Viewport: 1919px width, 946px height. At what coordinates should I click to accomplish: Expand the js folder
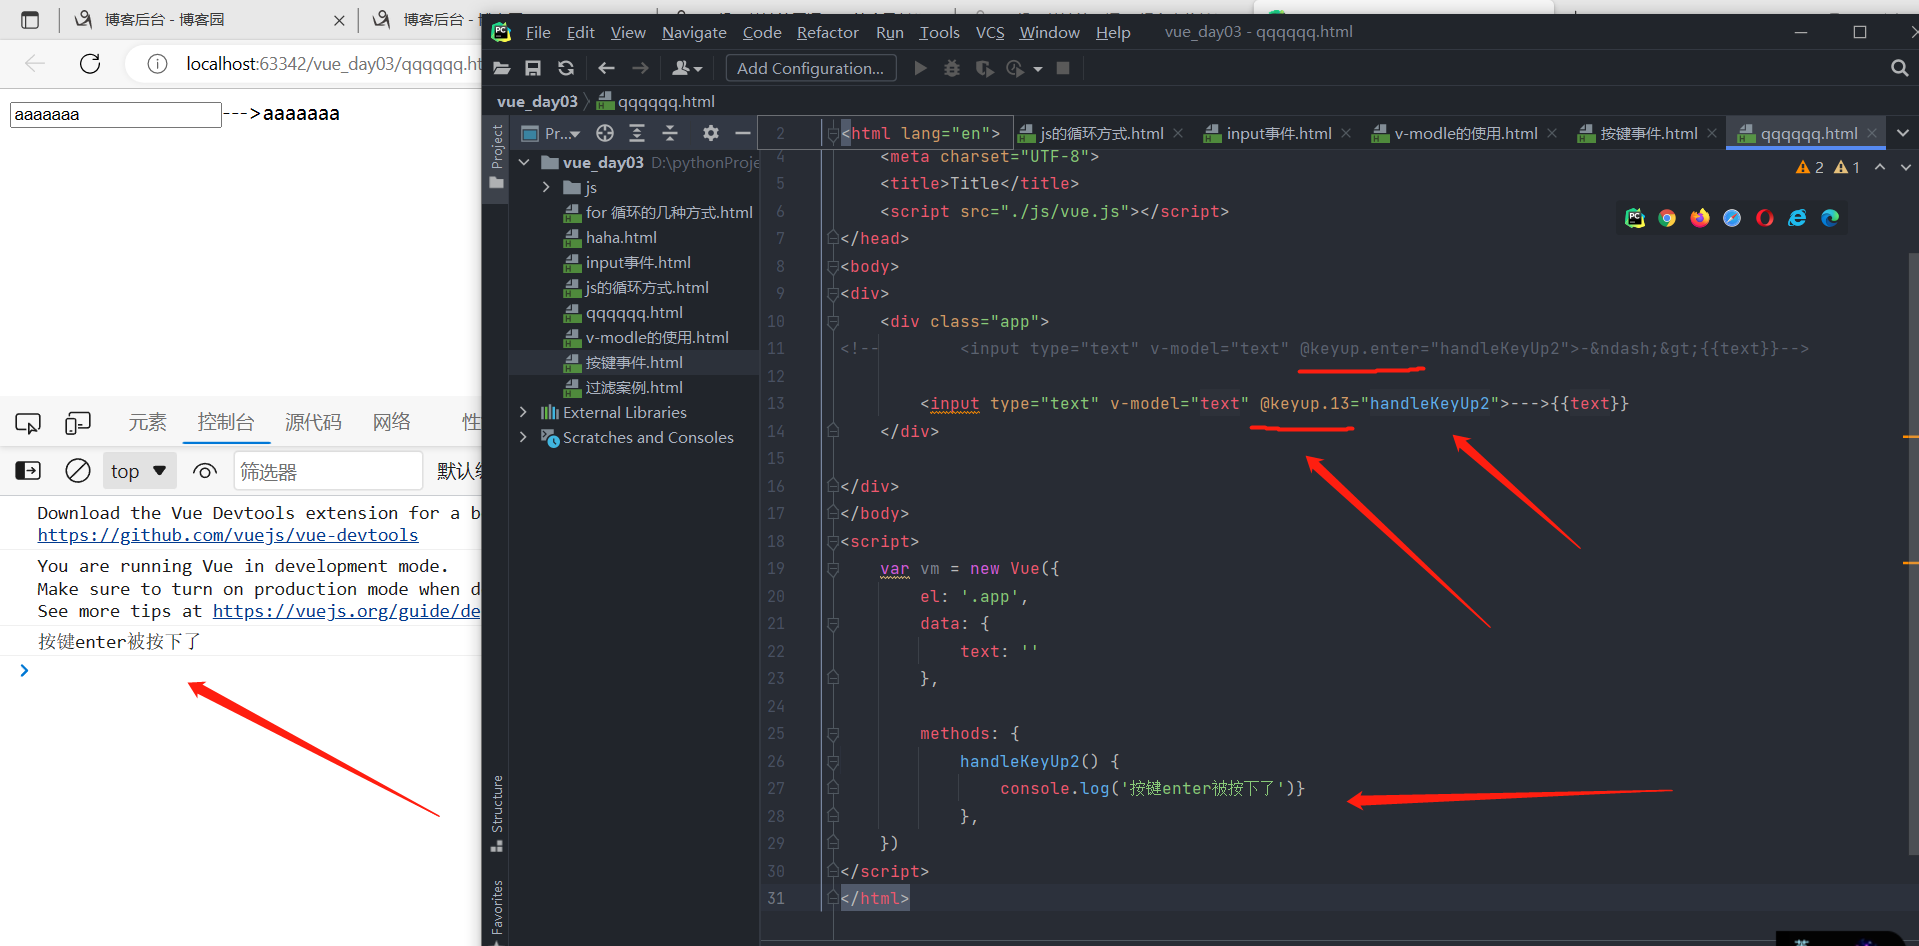[546, 187]
